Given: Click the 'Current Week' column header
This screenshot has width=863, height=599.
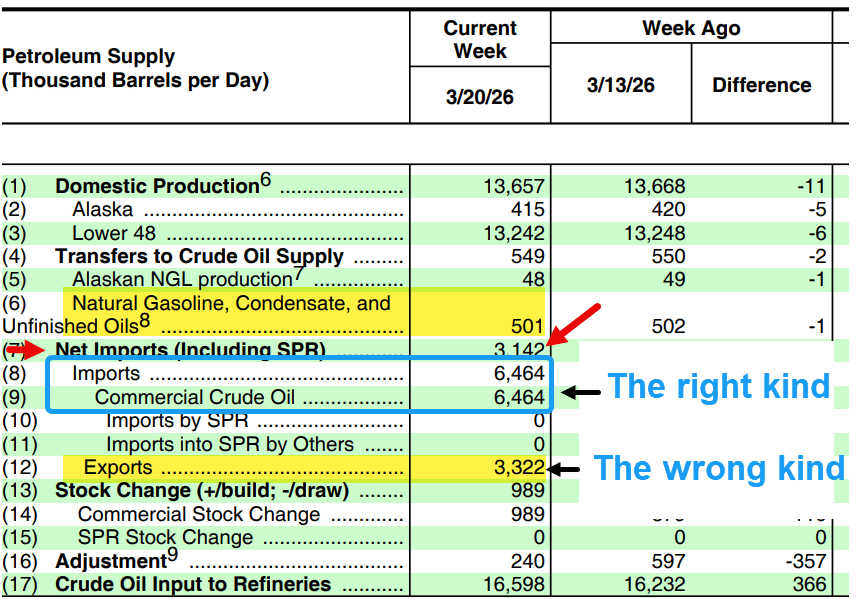Looking at the screenshot, I should (480, 40).
